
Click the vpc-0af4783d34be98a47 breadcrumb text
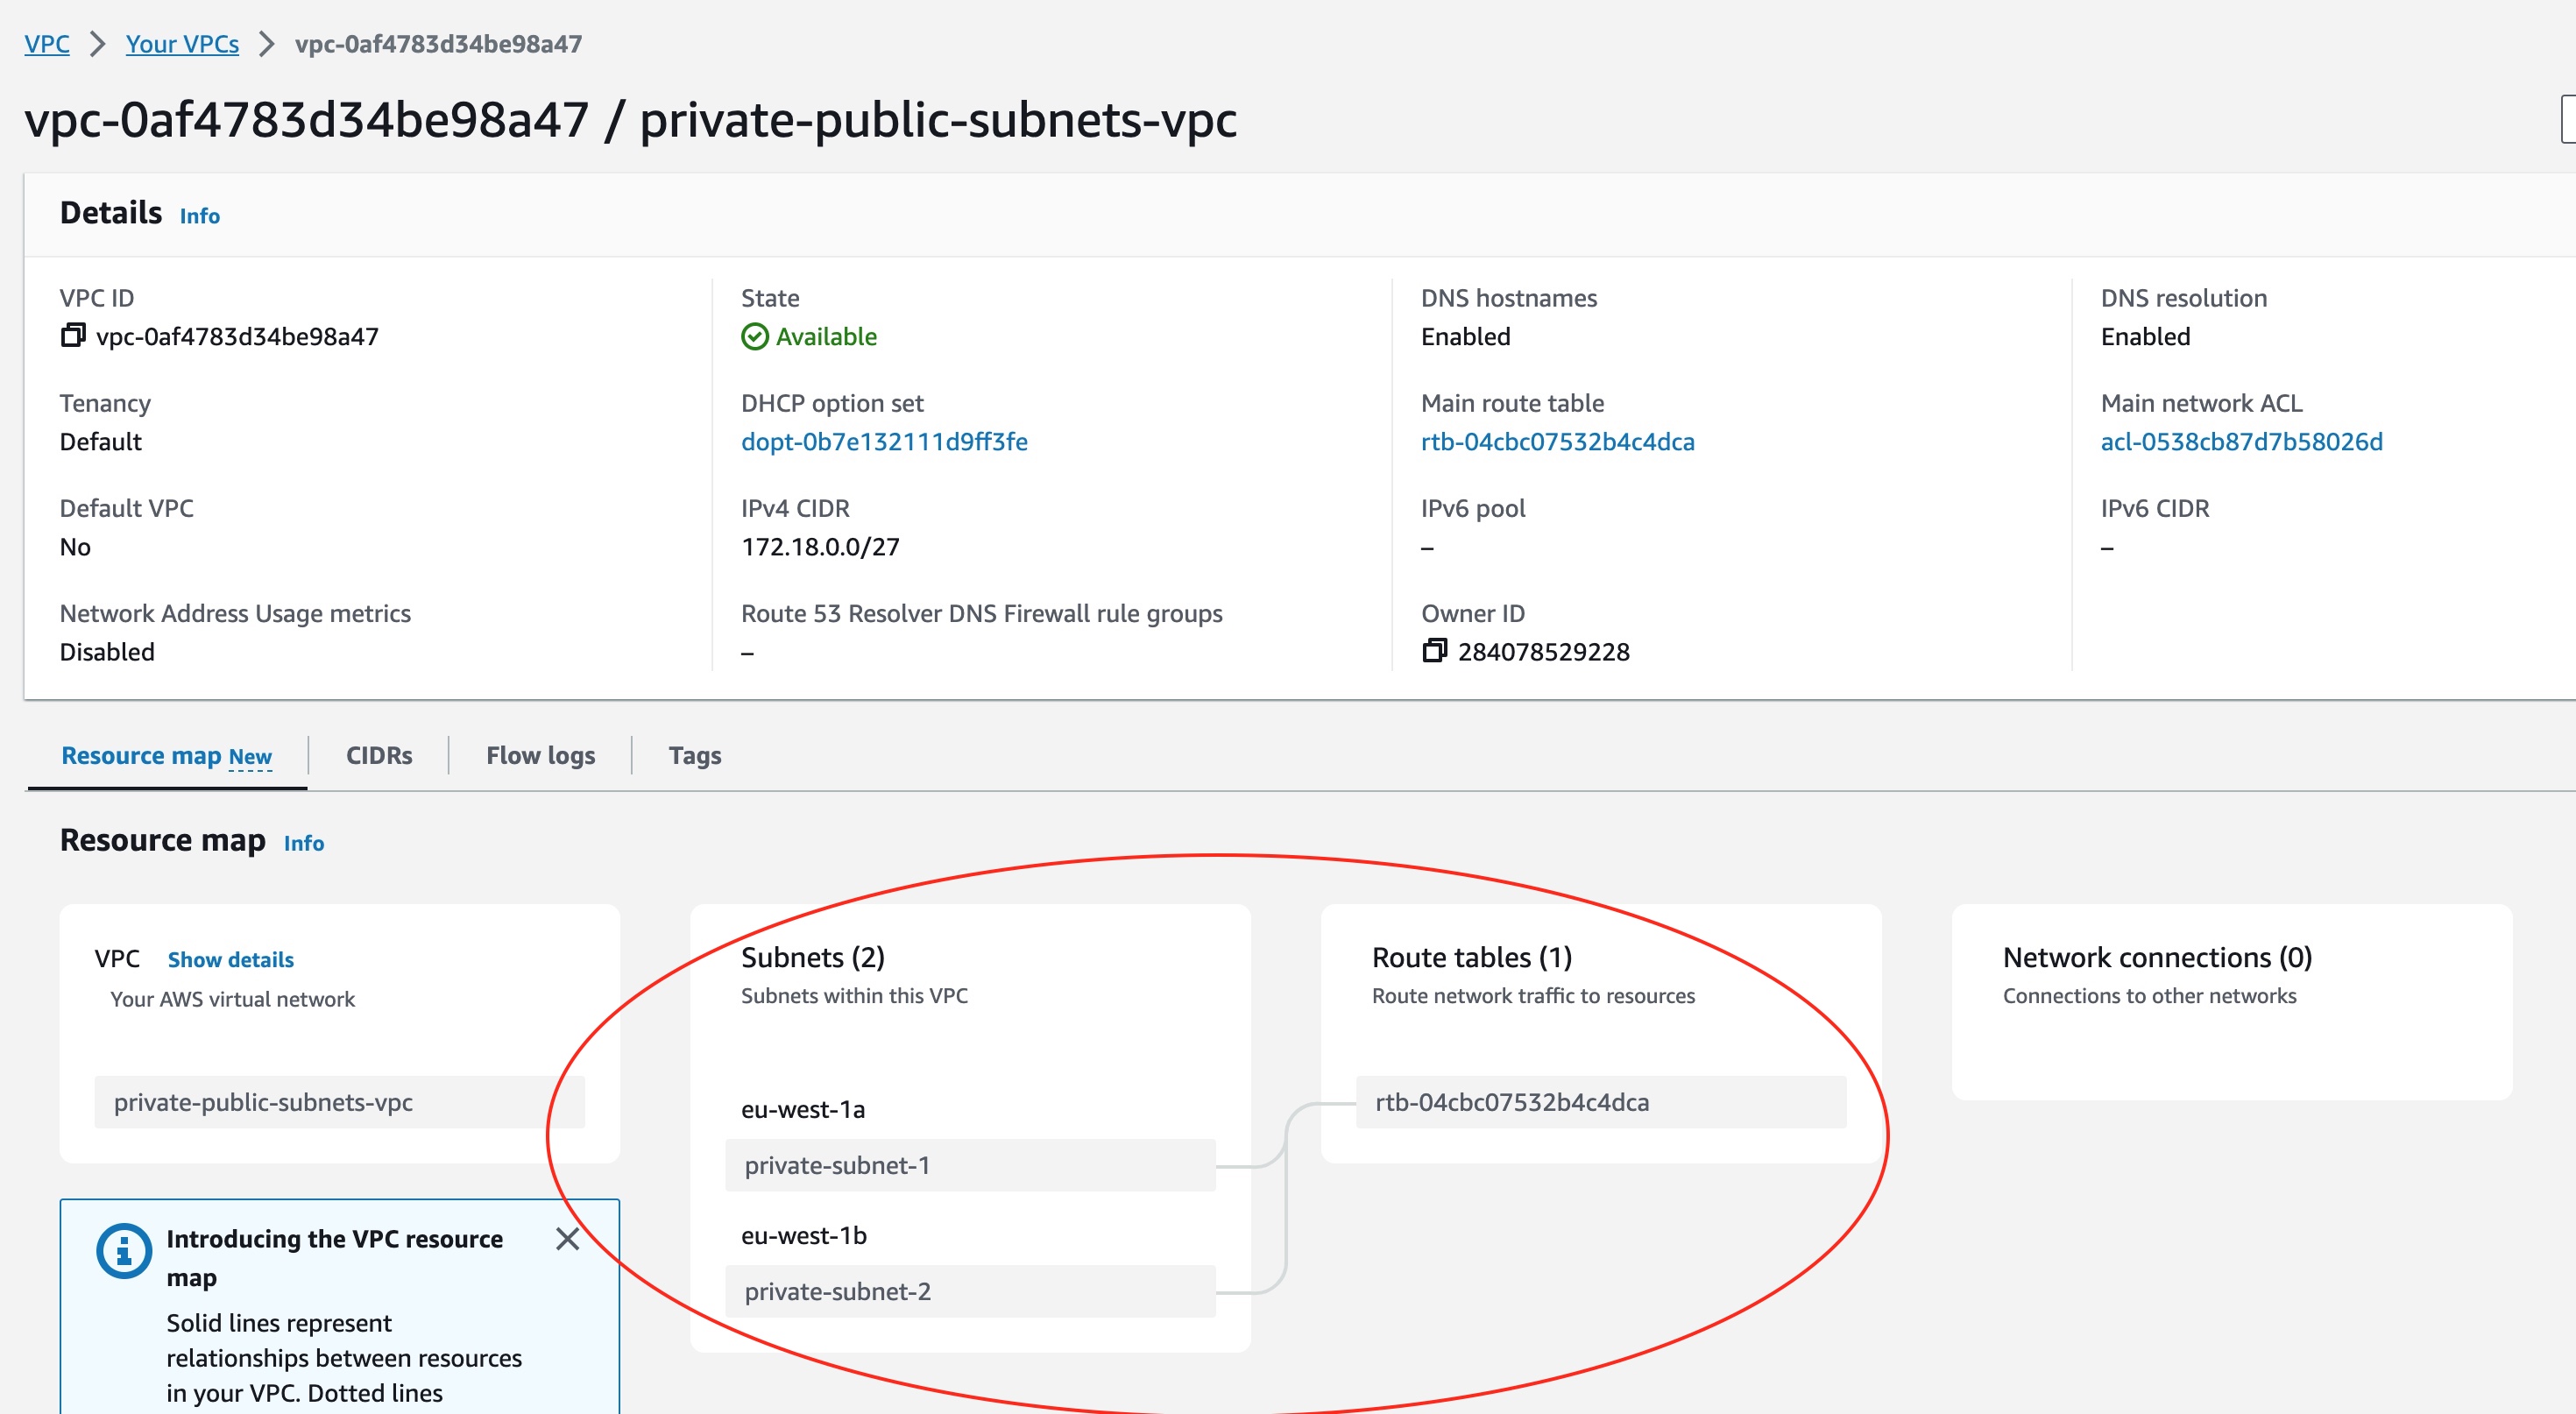[x=438, y=44]
